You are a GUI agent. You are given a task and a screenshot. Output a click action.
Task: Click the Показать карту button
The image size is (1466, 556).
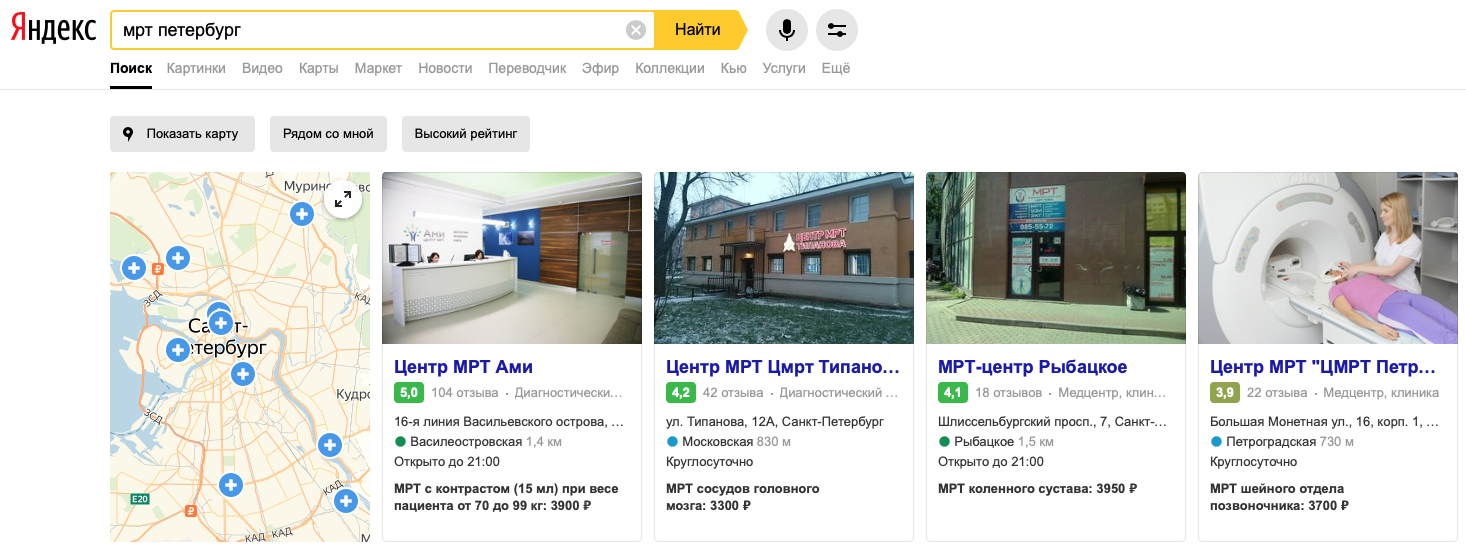pos(182,134)
